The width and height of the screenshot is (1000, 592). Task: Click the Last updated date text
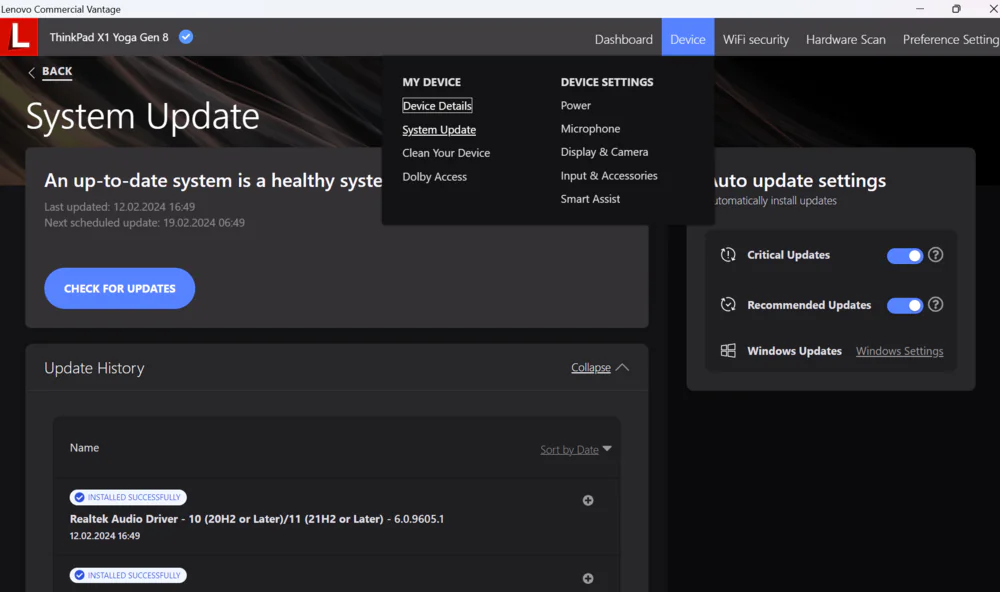(119, 207)
